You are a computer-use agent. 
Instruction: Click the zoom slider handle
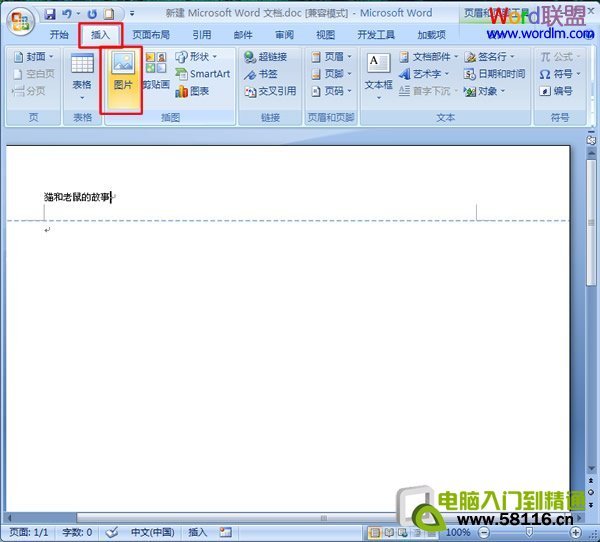[529, 532]
